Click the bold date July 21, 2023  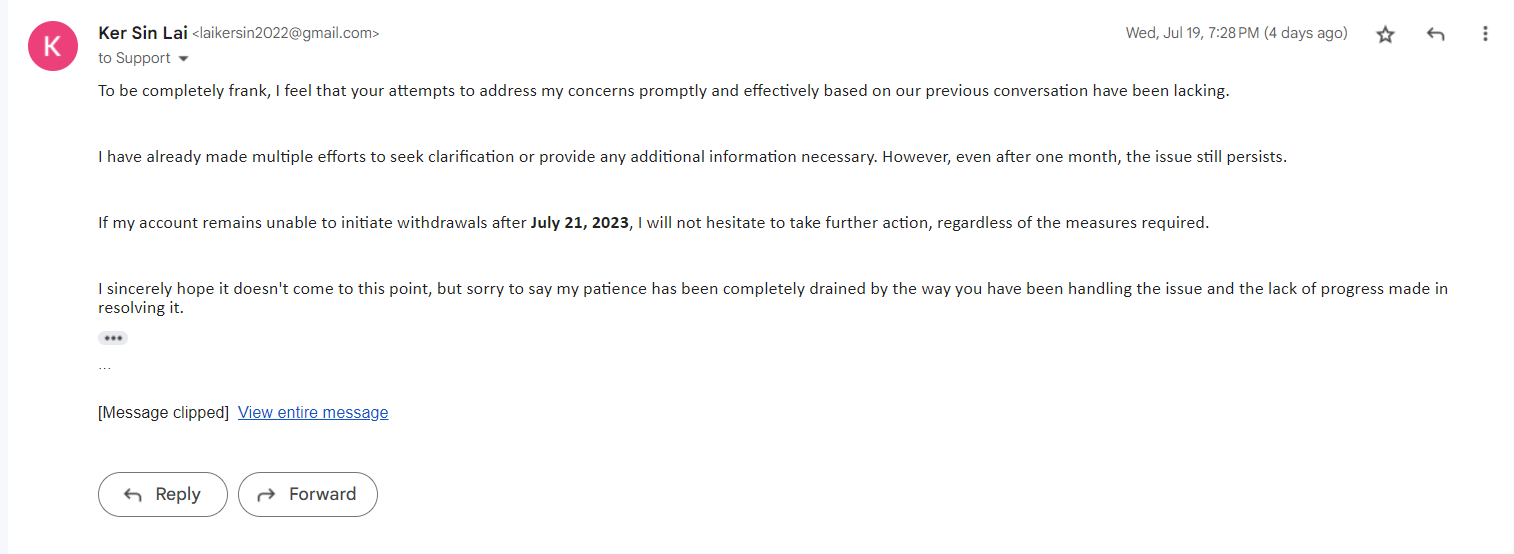(580, 223)
